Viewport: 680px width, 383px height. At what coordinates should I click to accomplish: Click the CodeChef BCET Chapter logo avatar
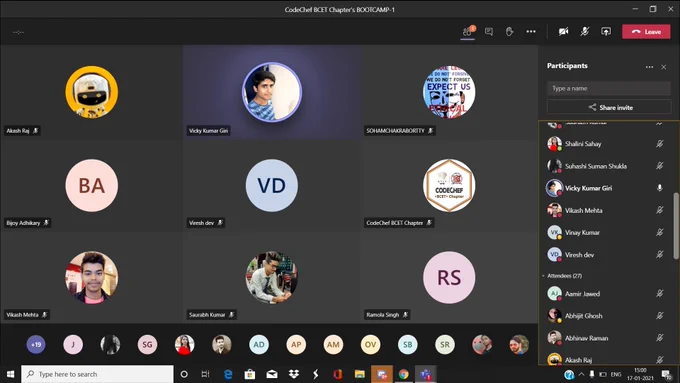pos(449,185)
